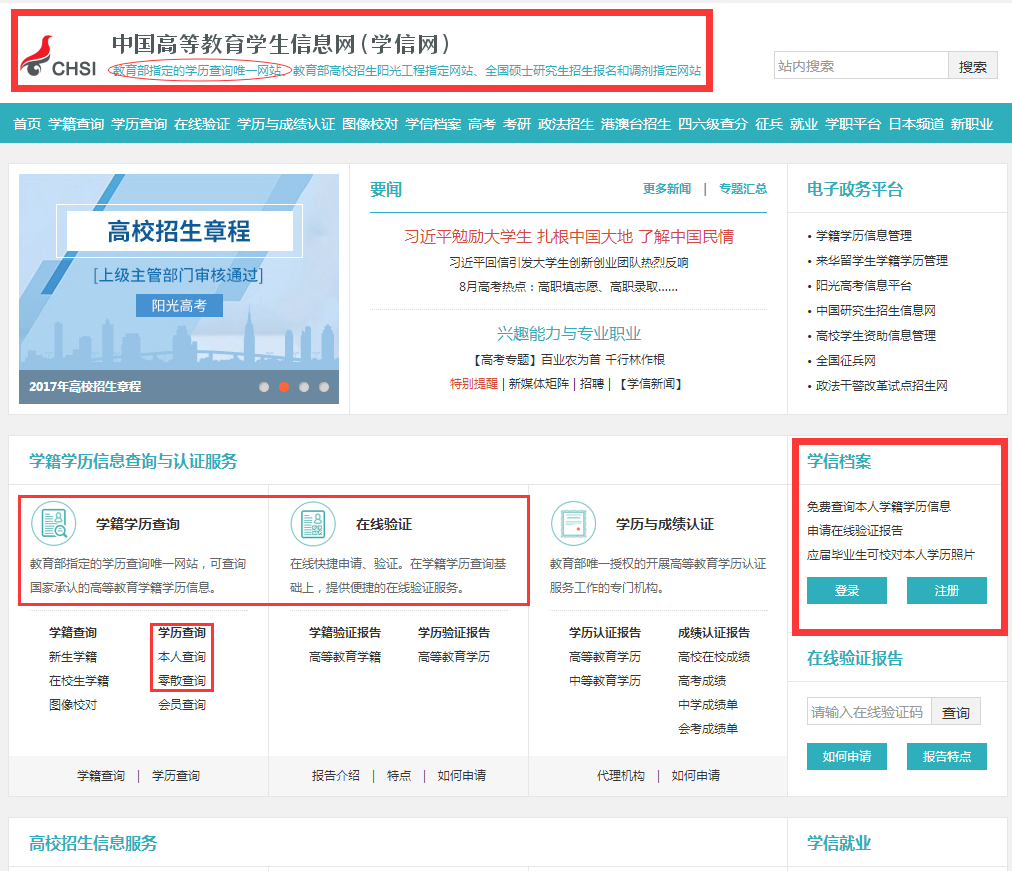Screen dimensions: 1012x871
Task: Open 新职业 nav item
Action: [971, 124]
